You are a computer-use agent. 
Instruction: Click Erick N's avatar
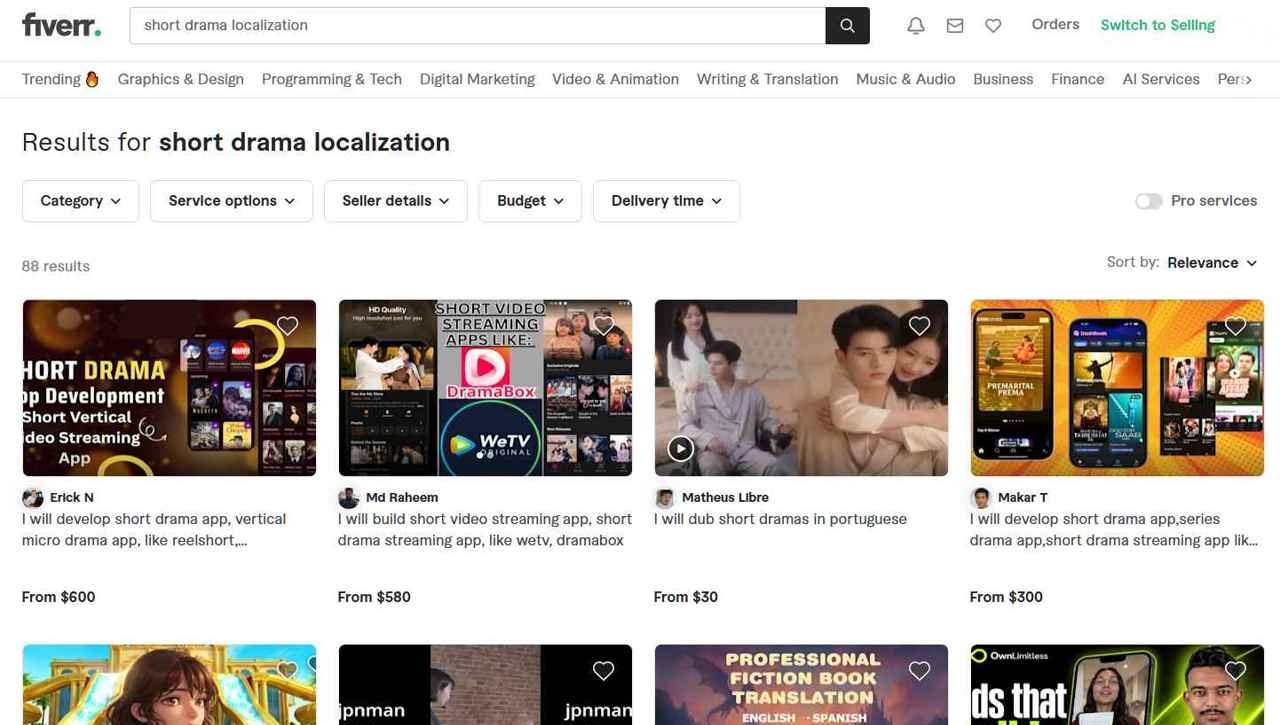[x=33, y=498]
